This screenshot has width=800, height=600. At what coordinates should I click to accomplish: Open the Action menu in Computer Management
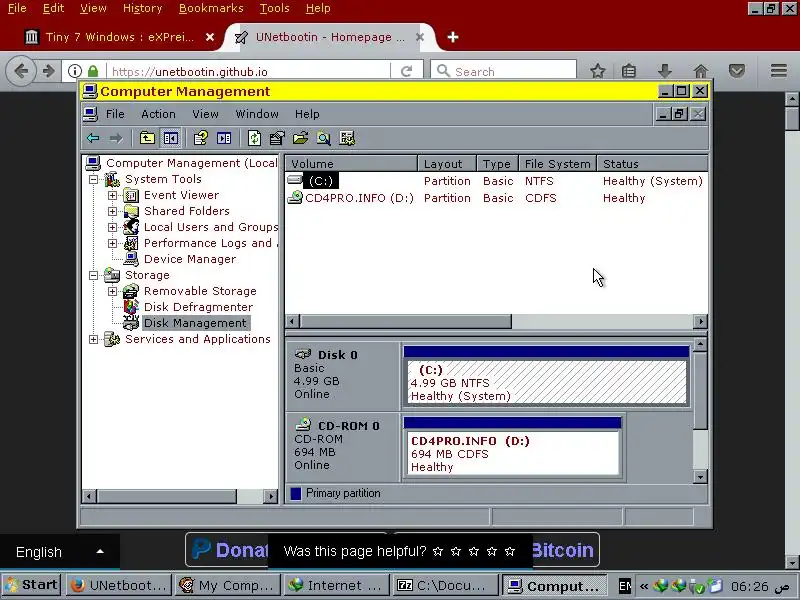158,114
